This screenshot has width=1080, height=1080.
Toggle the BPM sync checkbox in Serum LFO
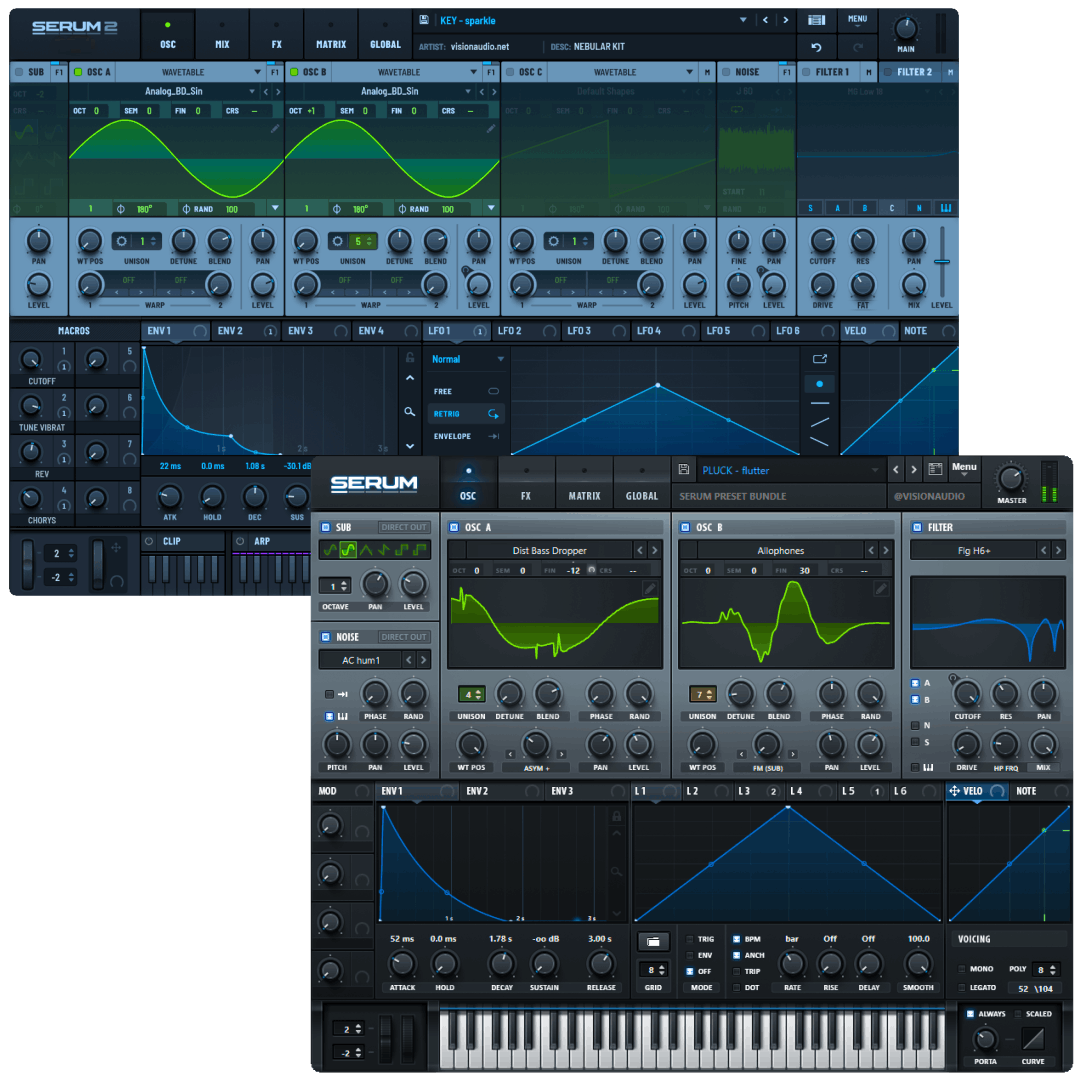(736, 939)
